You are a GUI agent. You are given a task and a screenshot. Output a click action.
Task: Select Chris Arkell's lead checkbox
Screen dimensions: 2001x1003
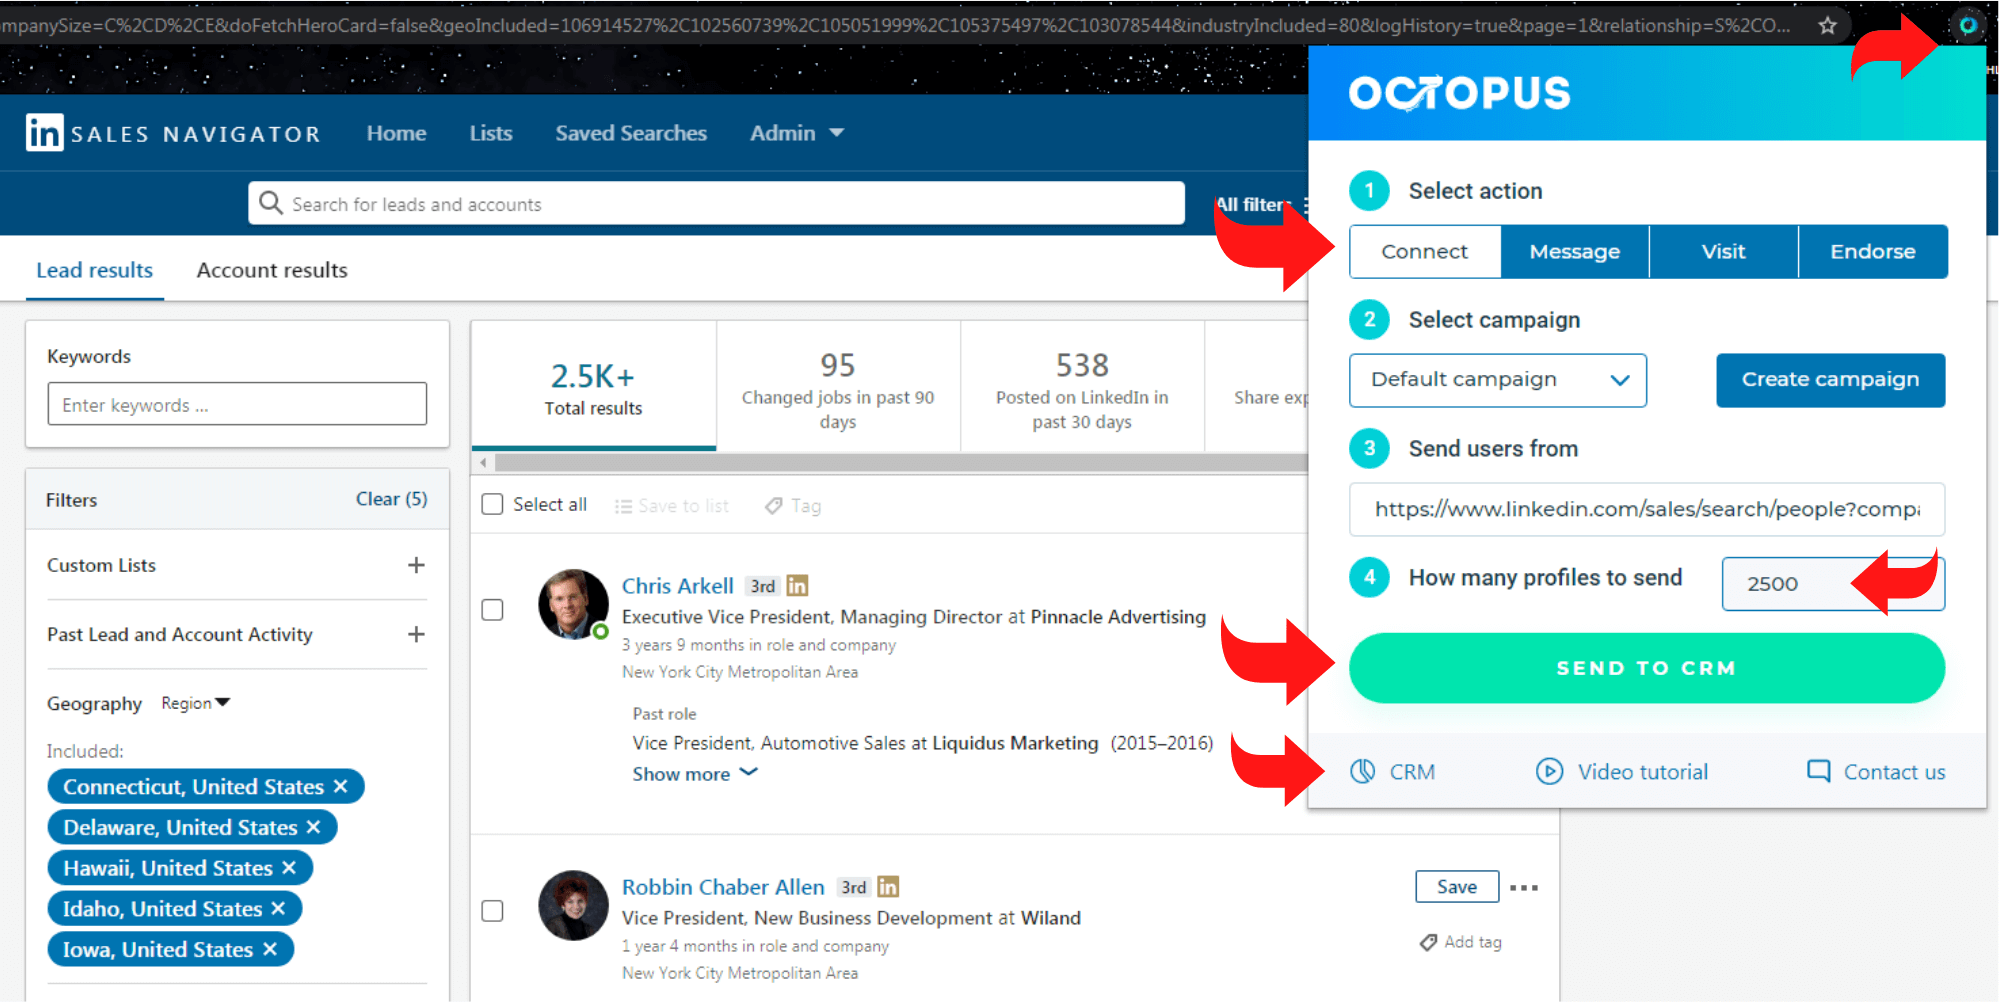(x=492, y=609)
